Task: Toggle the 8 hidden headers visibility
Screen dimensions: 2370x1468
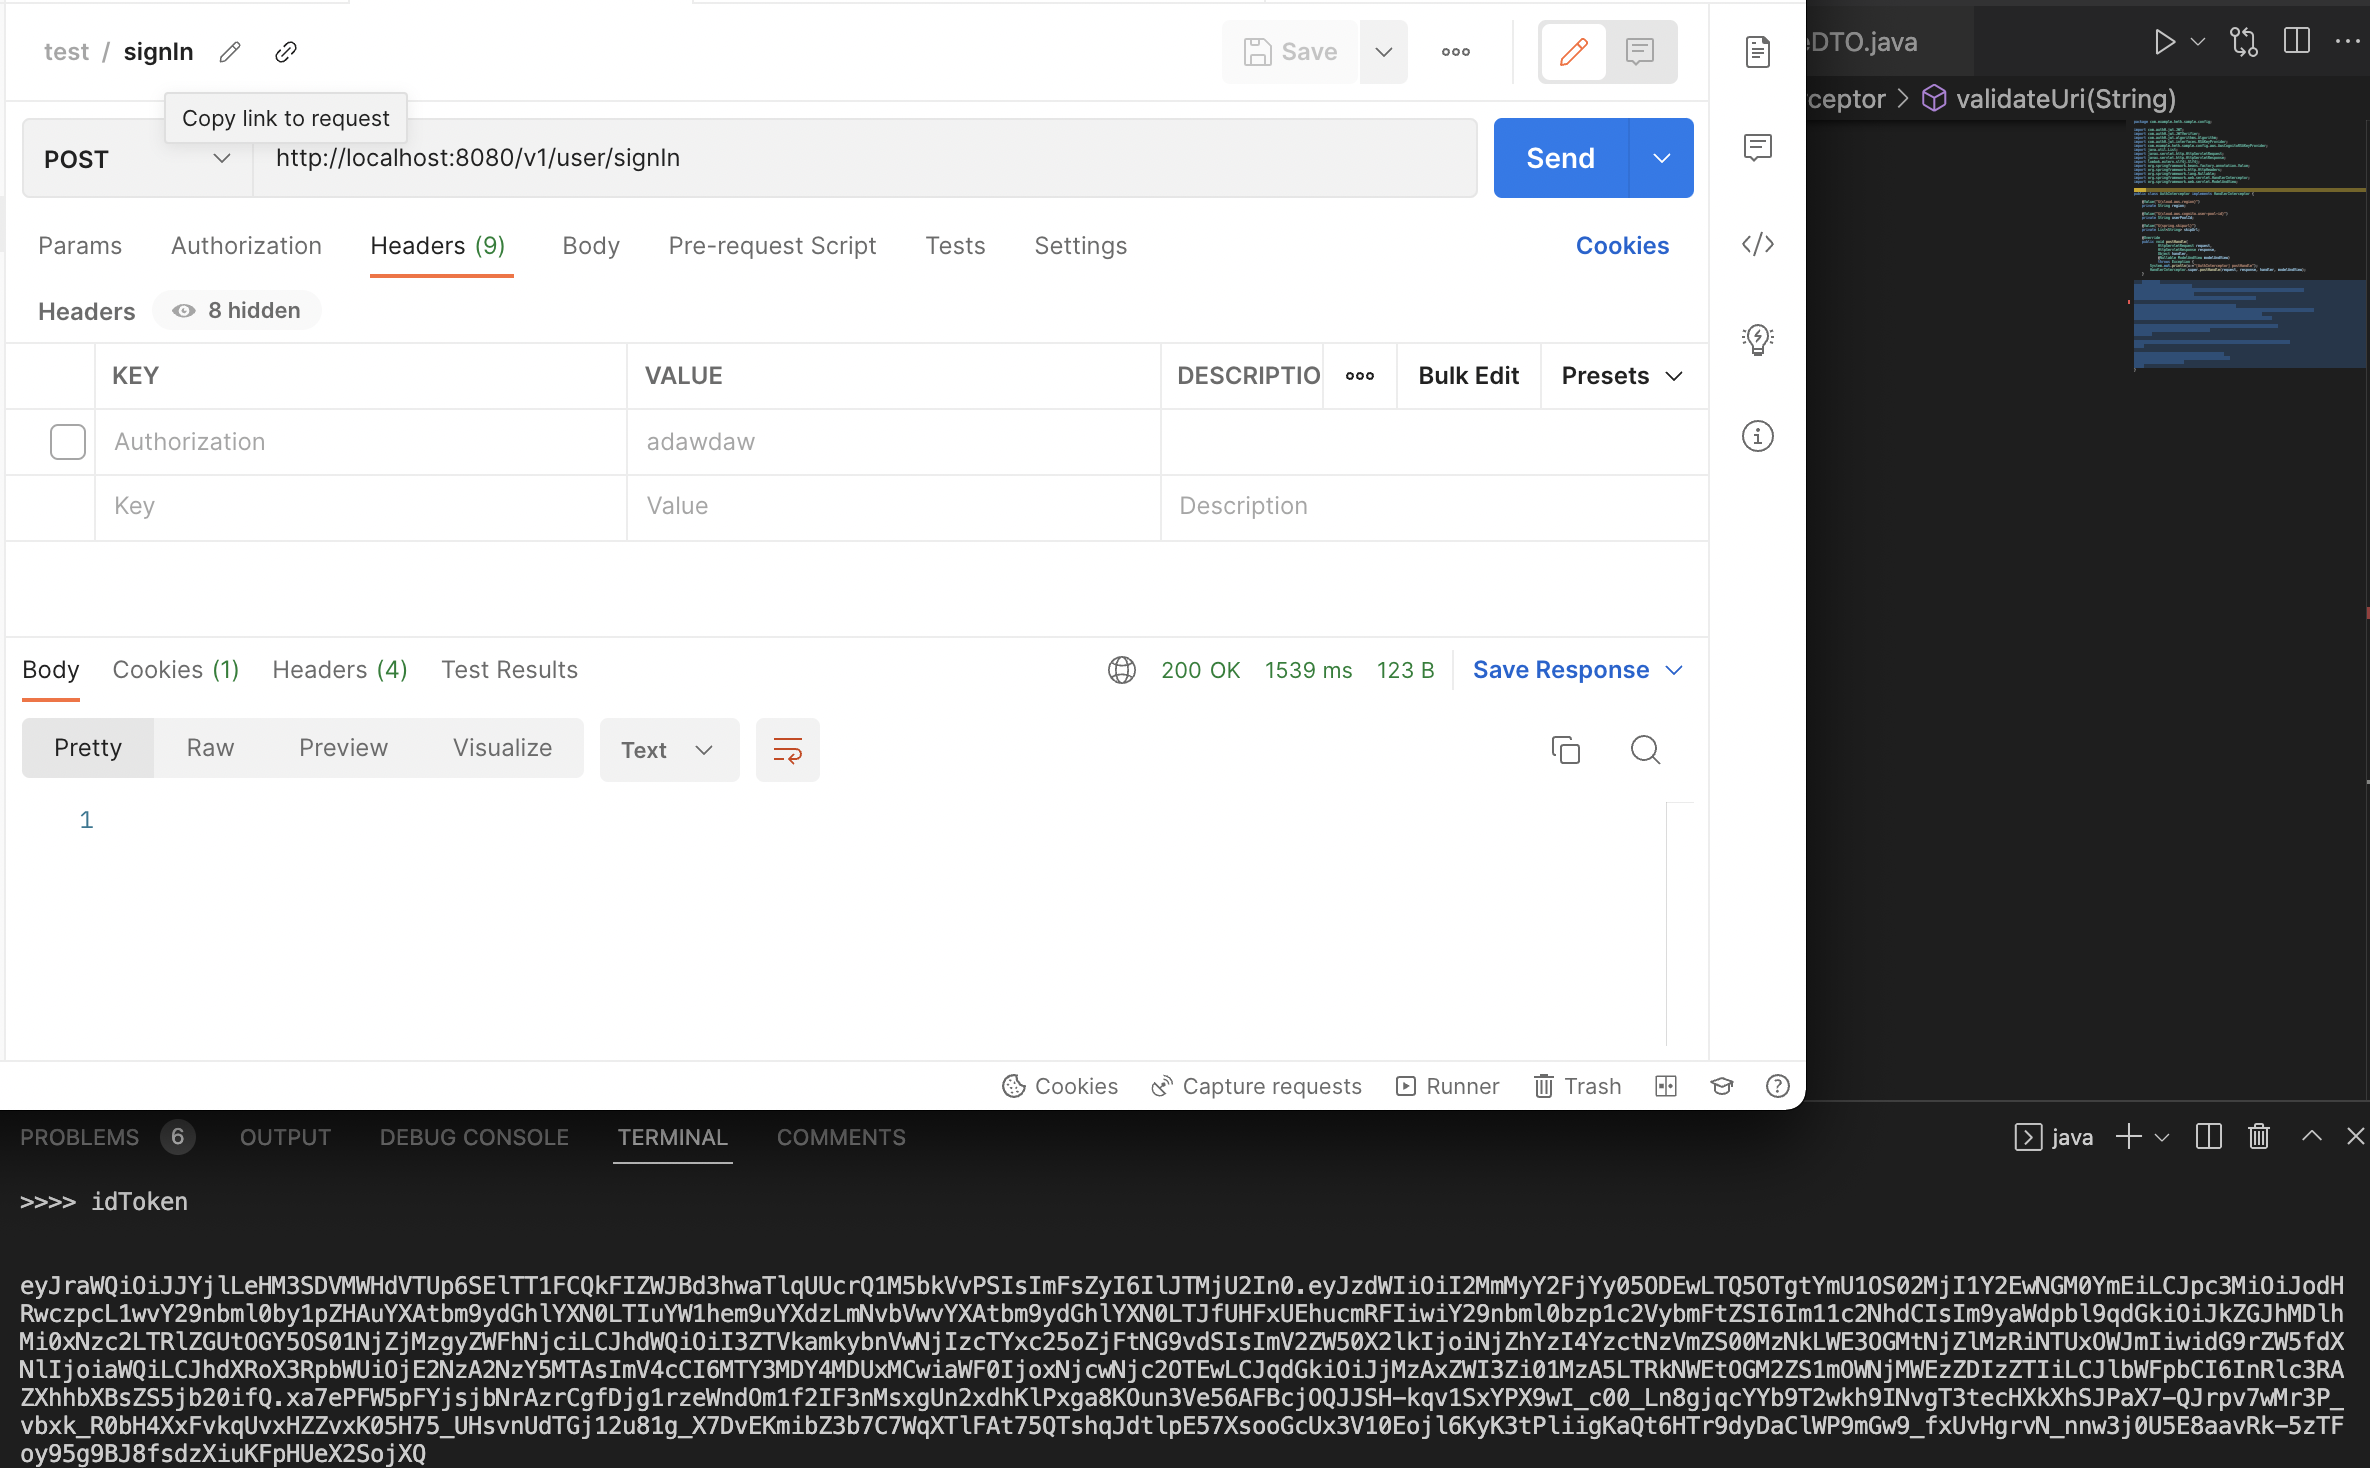Action: coord(236,311)
